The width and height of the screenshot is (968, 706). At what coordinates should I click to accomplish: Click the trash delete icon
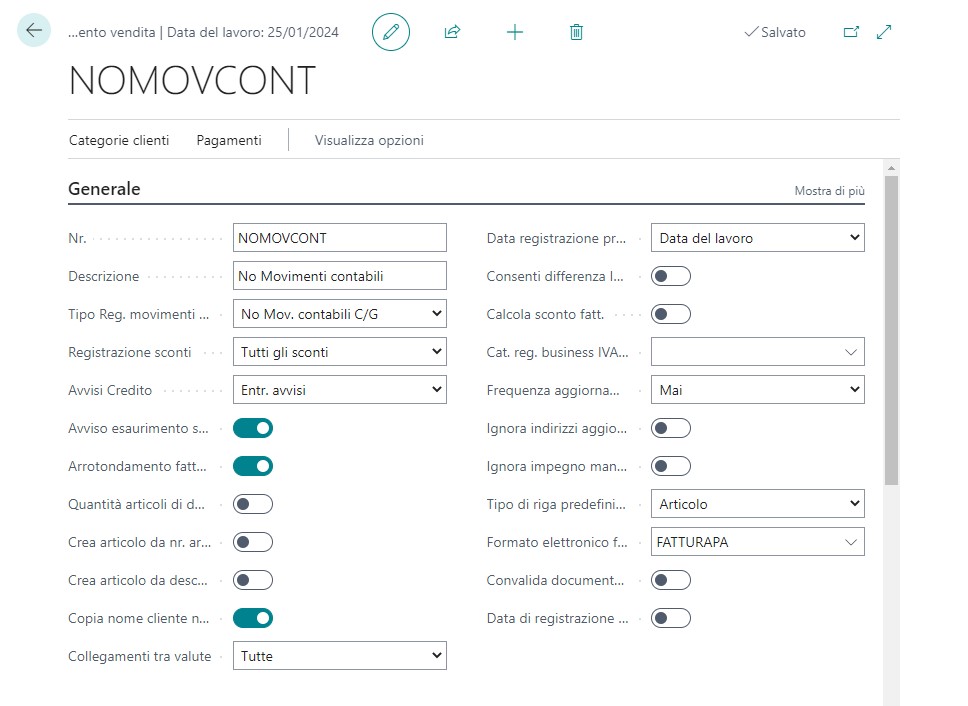[x=576, y=32]
